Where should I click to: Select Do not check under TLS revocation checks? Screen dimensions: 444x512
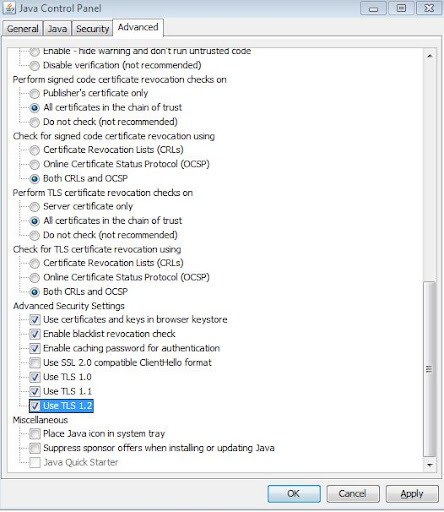coord(34,235)
